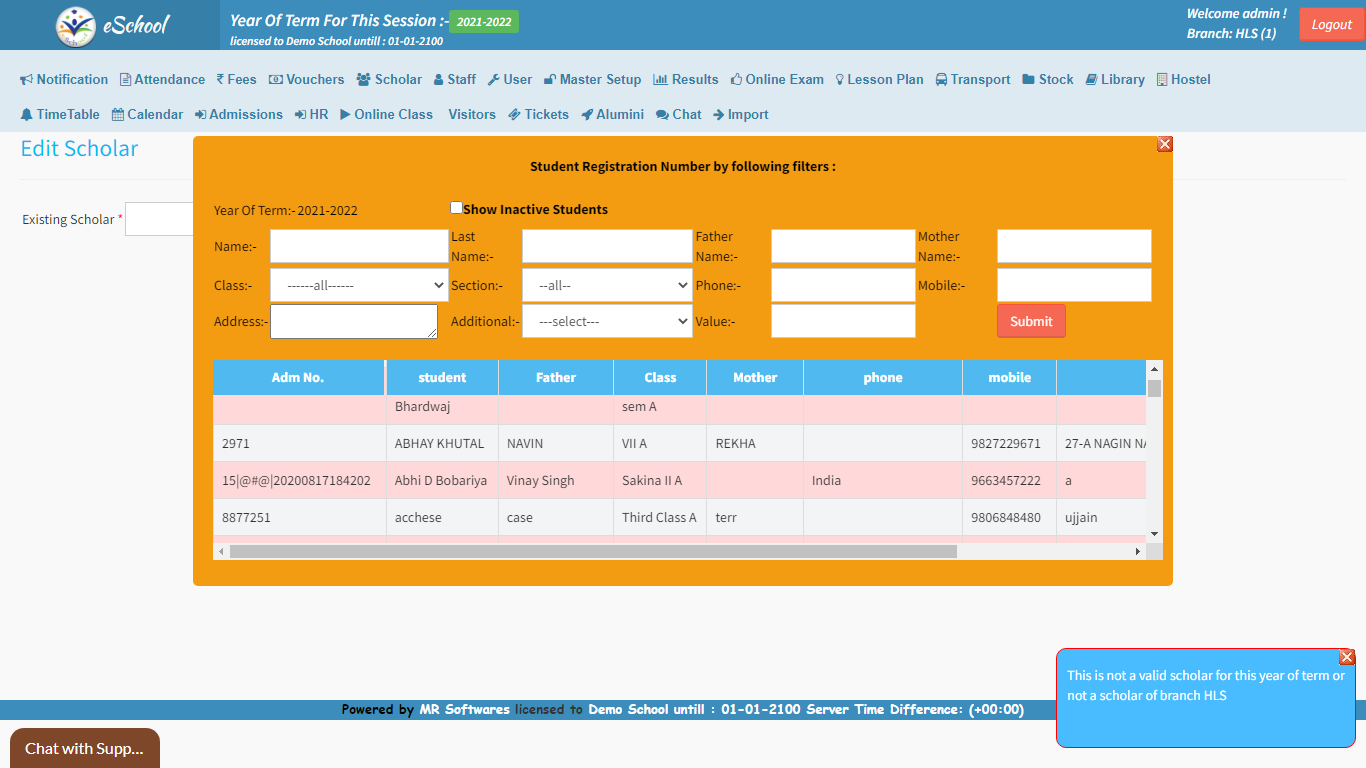Expand the Class dropdown
Screen dimensions: 1366x768
359,285
